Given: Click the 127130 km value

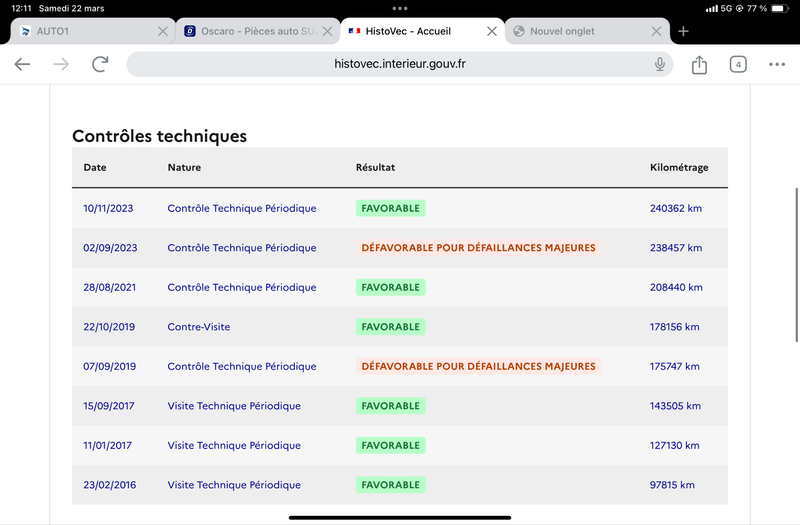Looking at the screenshot, I should pos(674,445).
